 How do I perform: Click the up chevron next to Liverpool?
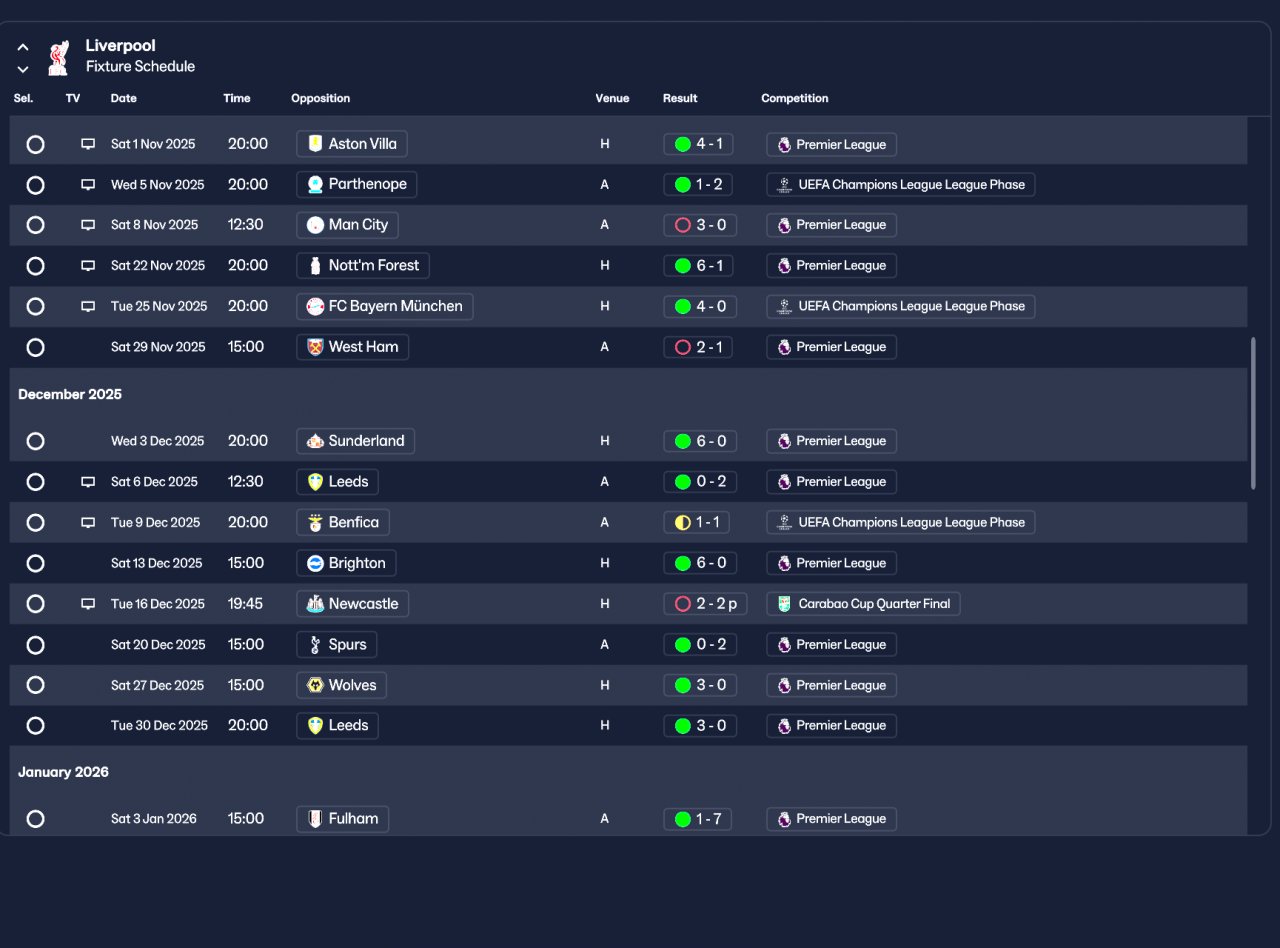pyautogui.click(x=23, y=47)
